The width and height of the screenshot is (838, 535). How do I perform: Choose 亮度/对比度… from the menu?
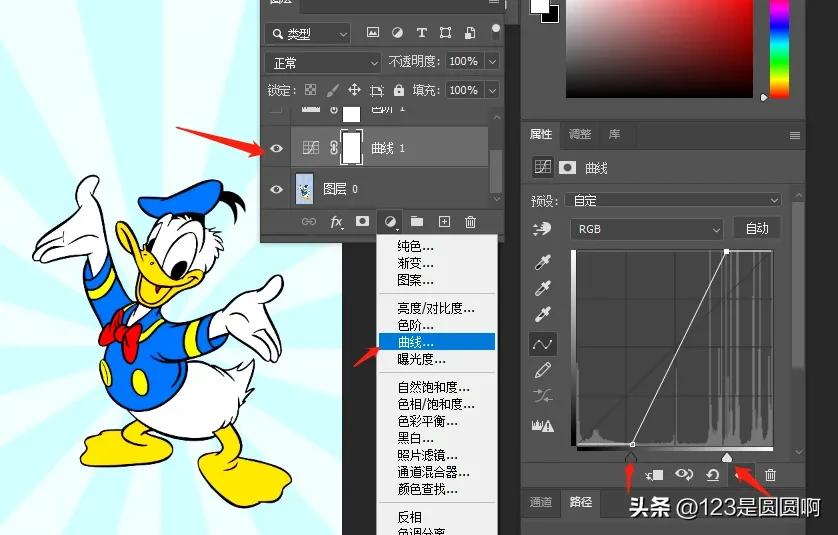[436, 308]
